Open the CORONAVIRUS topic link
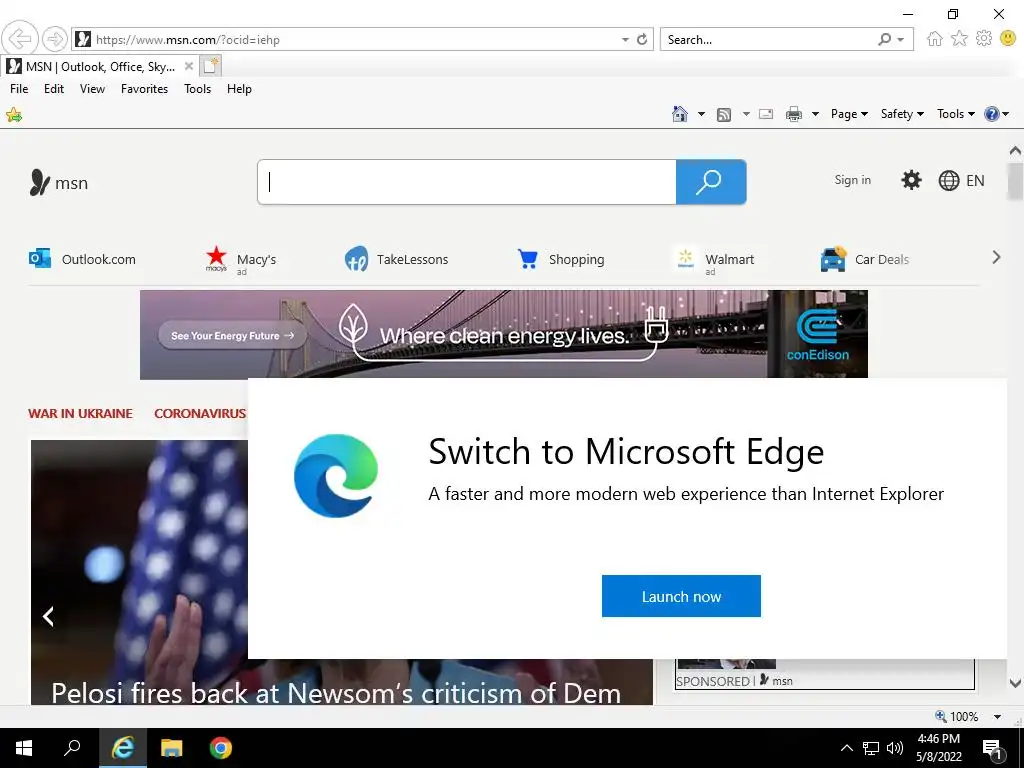 [x=200, y=413]
